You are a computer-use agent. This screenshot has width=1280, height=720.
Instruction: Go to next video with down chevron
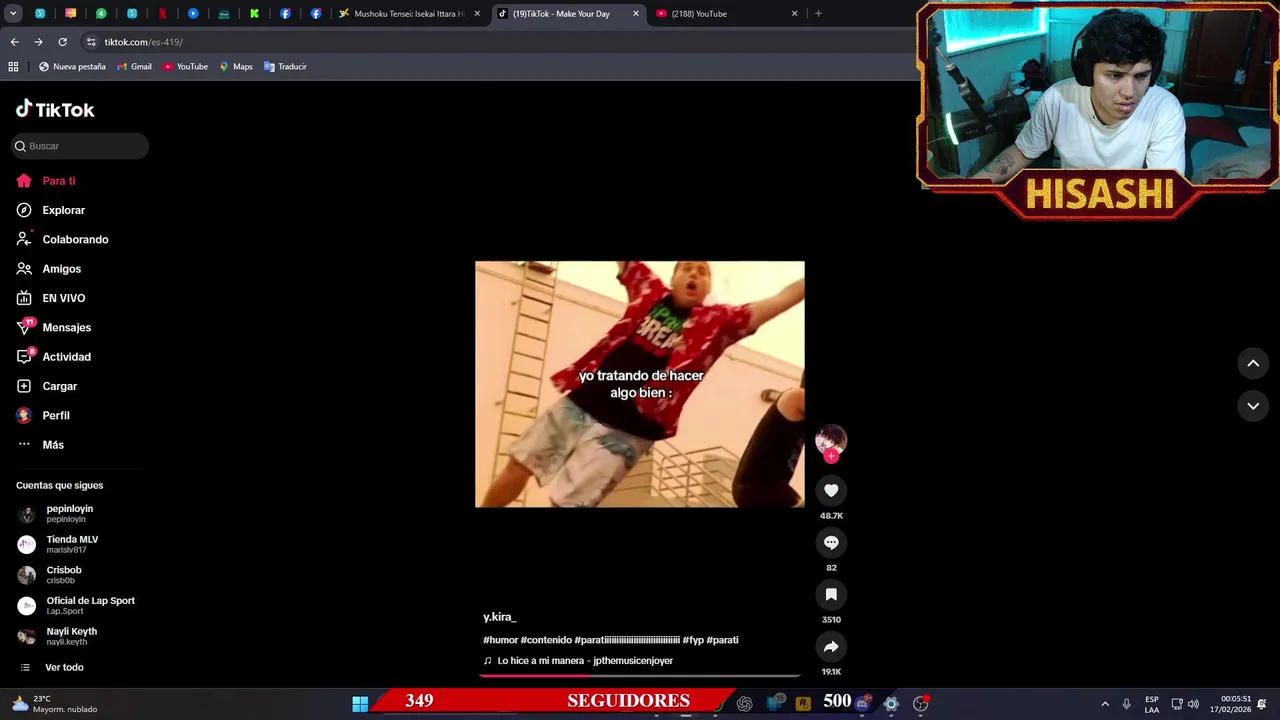tap(1253, 405)
